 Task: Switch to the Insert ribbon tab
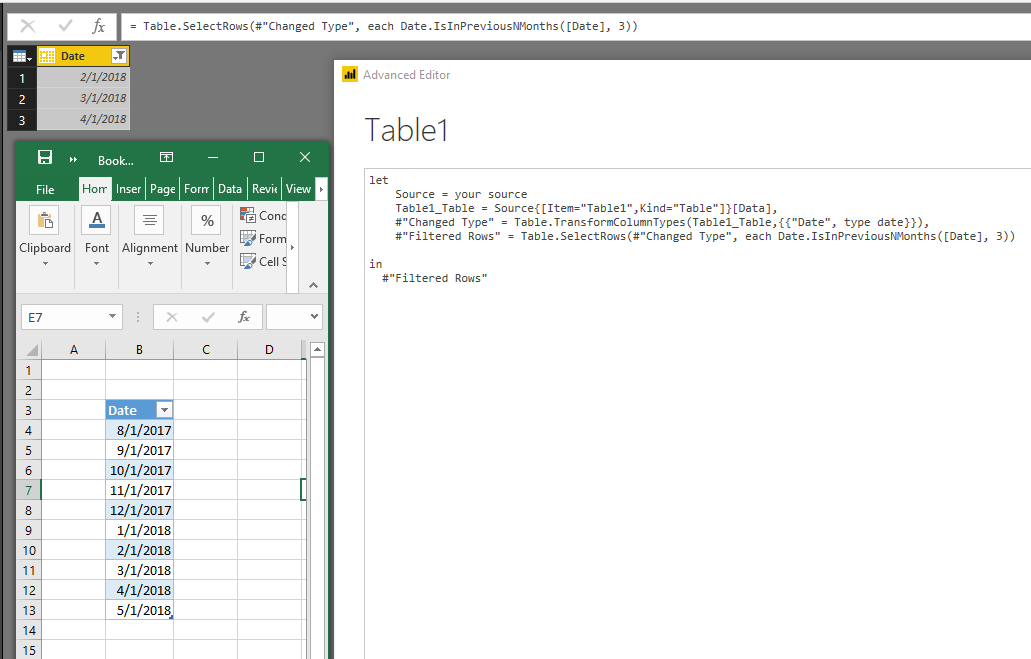click(128, 189)
